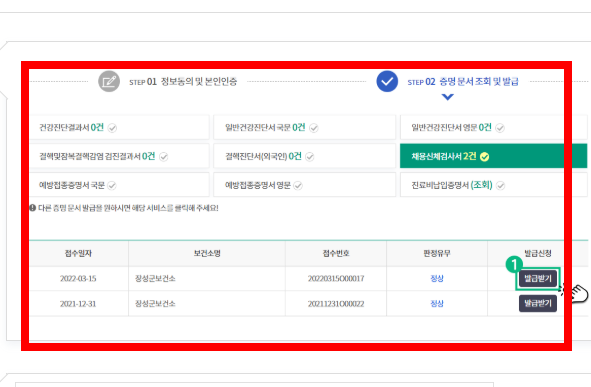Click check icon beside 건강진단결과서 0건
This screenshot has width=591, height=387.
tap(112, 128)
